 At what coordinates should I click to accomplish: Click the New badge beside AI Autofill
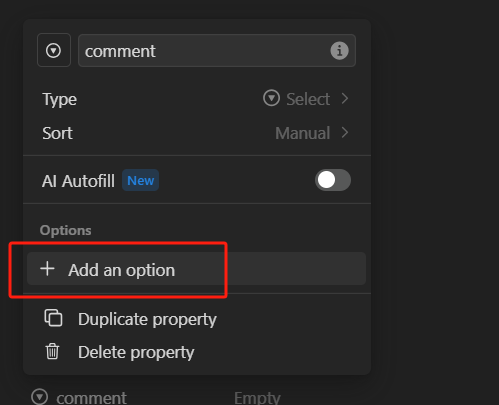pos(140,180)
